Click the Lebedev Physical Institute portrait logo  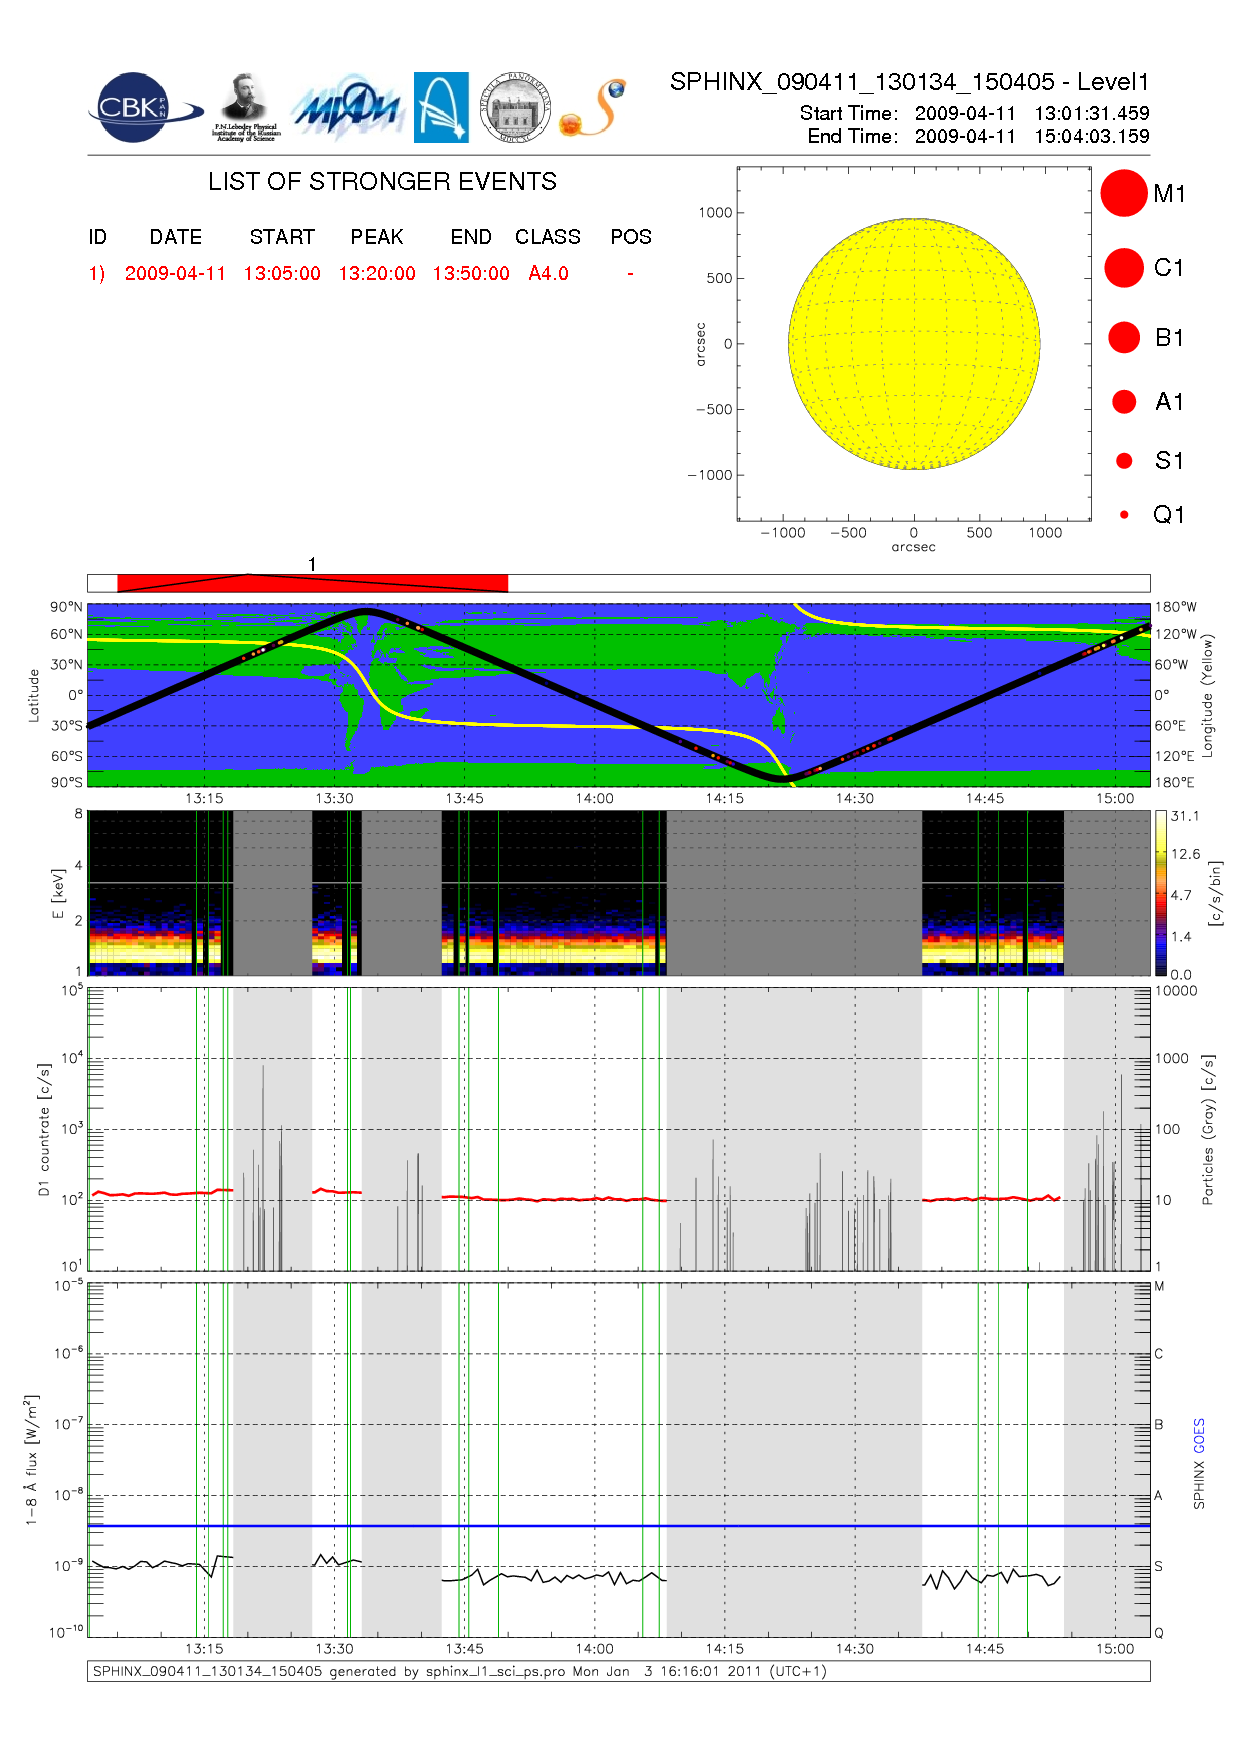pos(245,107)
